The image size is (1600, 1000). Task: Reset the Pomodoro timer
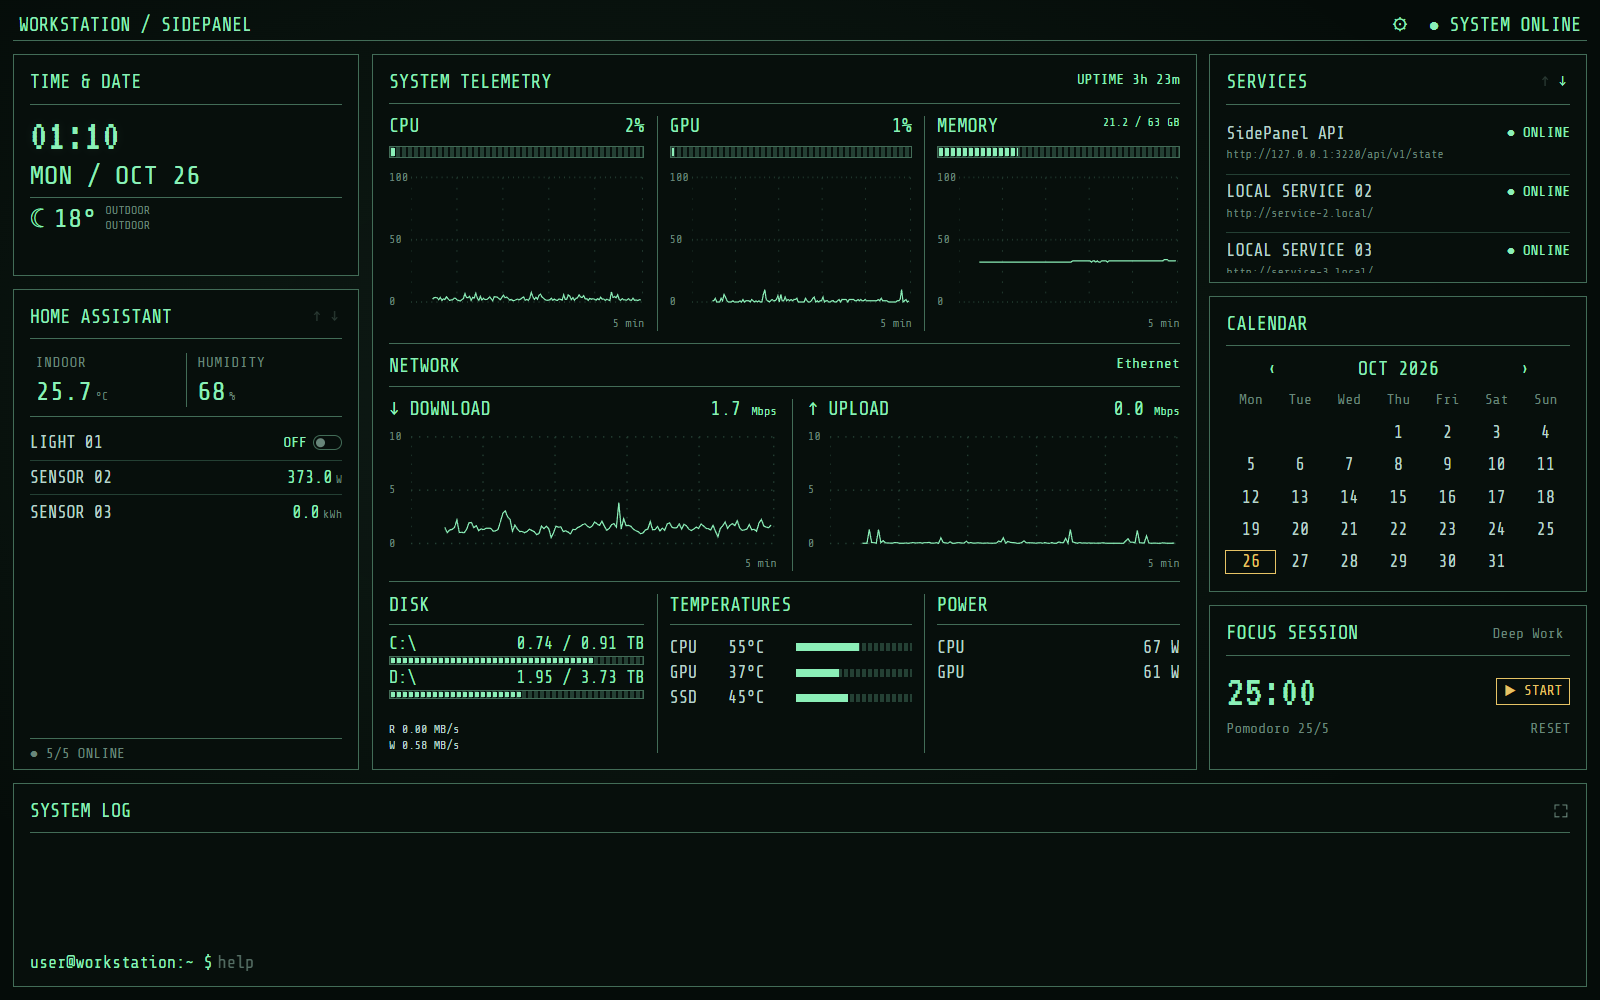[x=1550, y=729]
